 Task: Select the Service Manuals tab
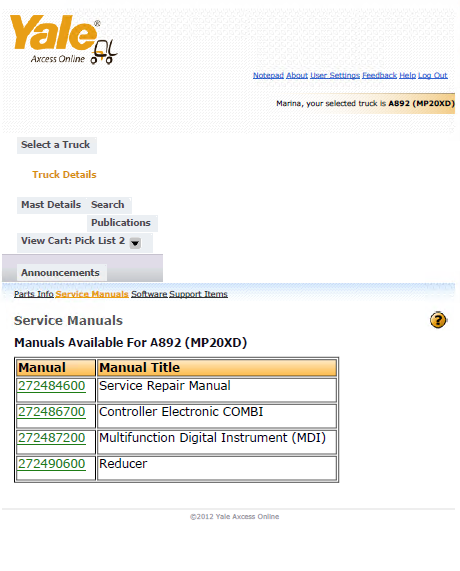pyautogui.click(x=92, y=294)
